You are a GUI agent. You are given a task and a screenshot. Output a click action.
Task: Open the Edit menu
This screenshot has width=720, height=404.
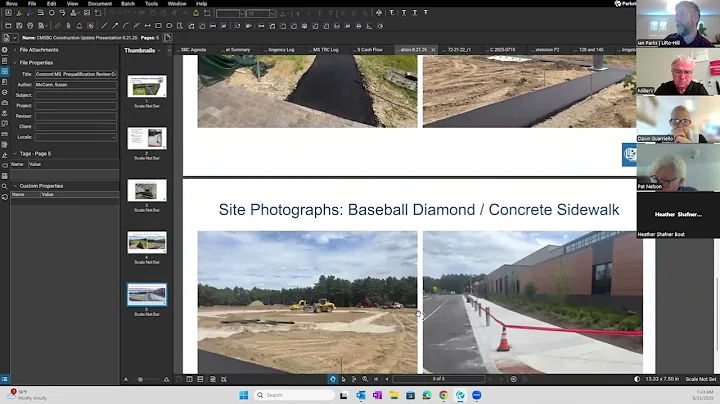[51, 4]
